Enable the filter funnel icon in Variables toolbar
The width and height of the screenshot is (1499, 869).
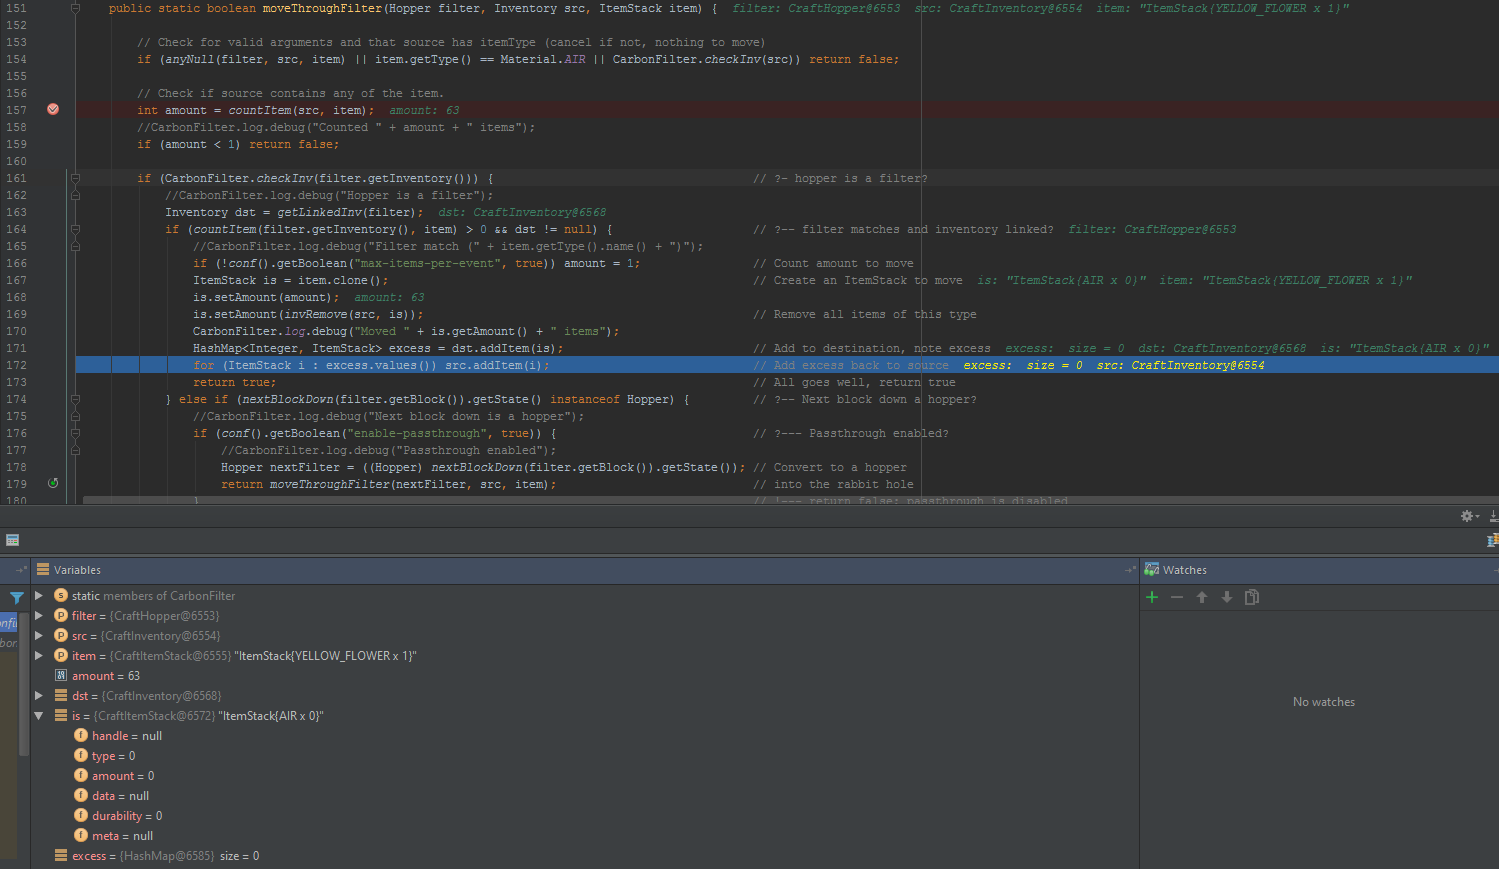16,596
